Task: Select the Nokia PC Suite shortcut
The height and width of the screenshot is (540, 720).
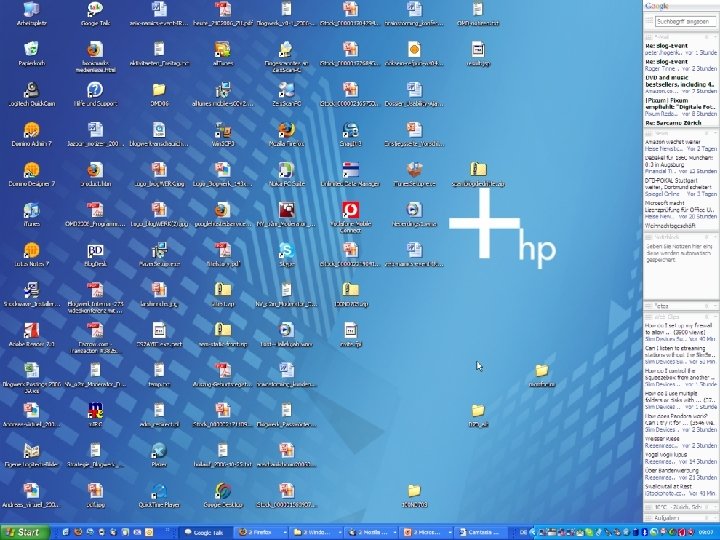Action: pos(287,174)
